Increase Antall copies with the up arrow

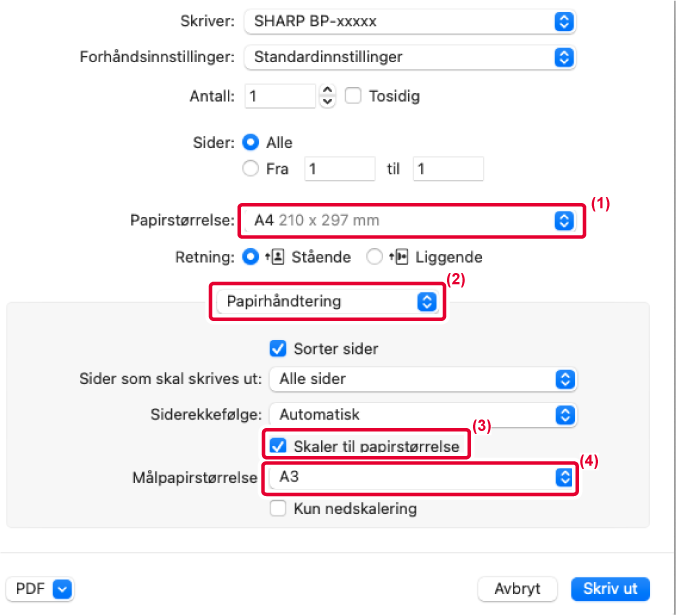[328, 90]
